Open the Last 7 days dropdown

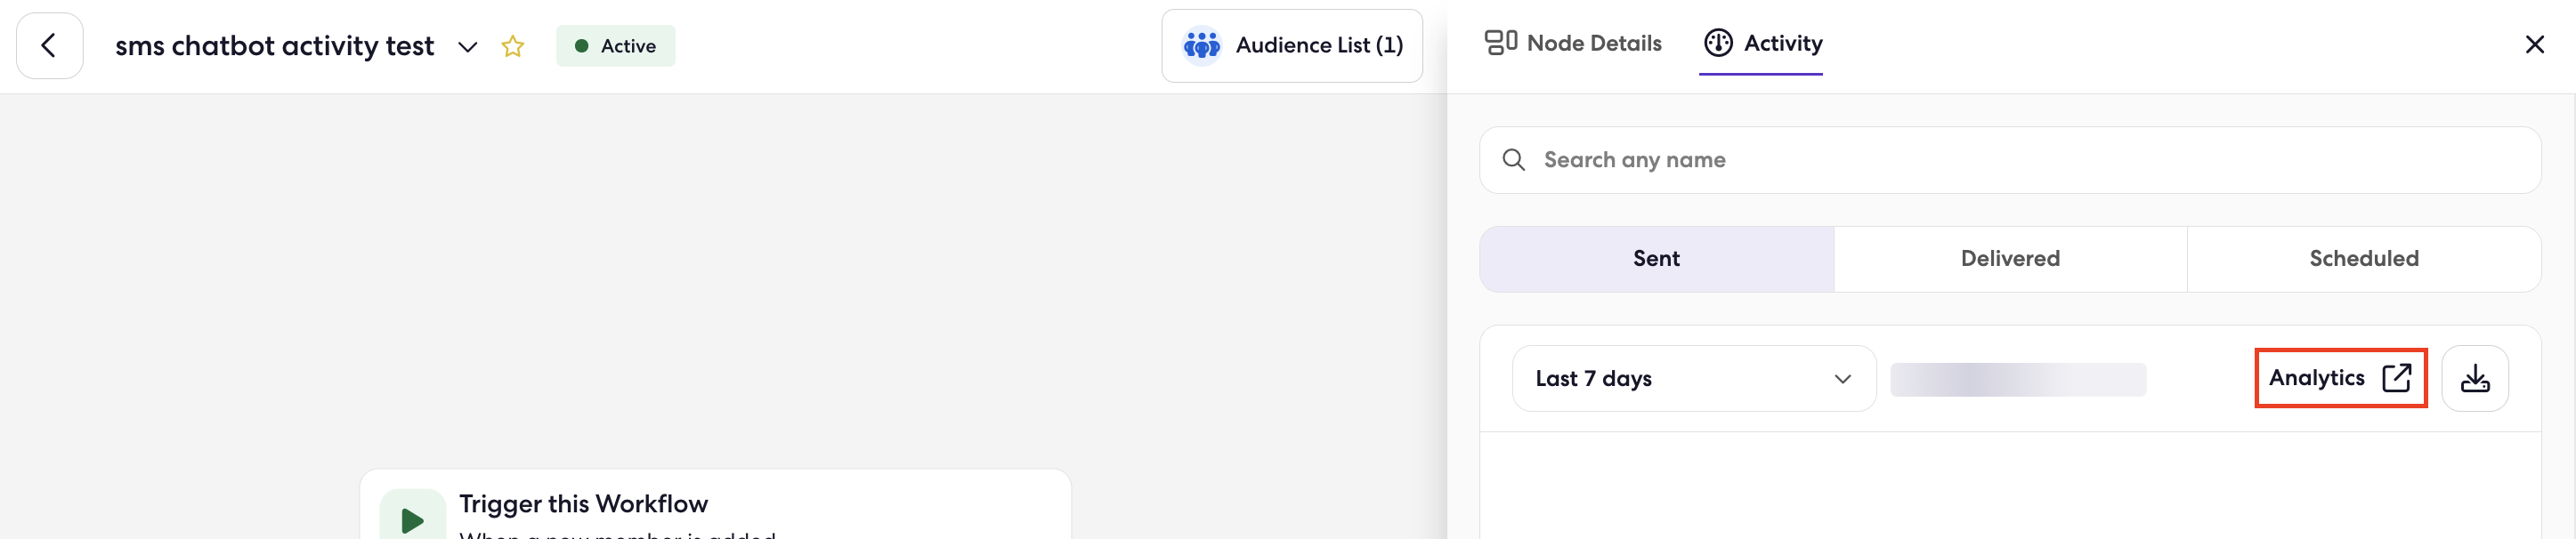point(1694,379)
